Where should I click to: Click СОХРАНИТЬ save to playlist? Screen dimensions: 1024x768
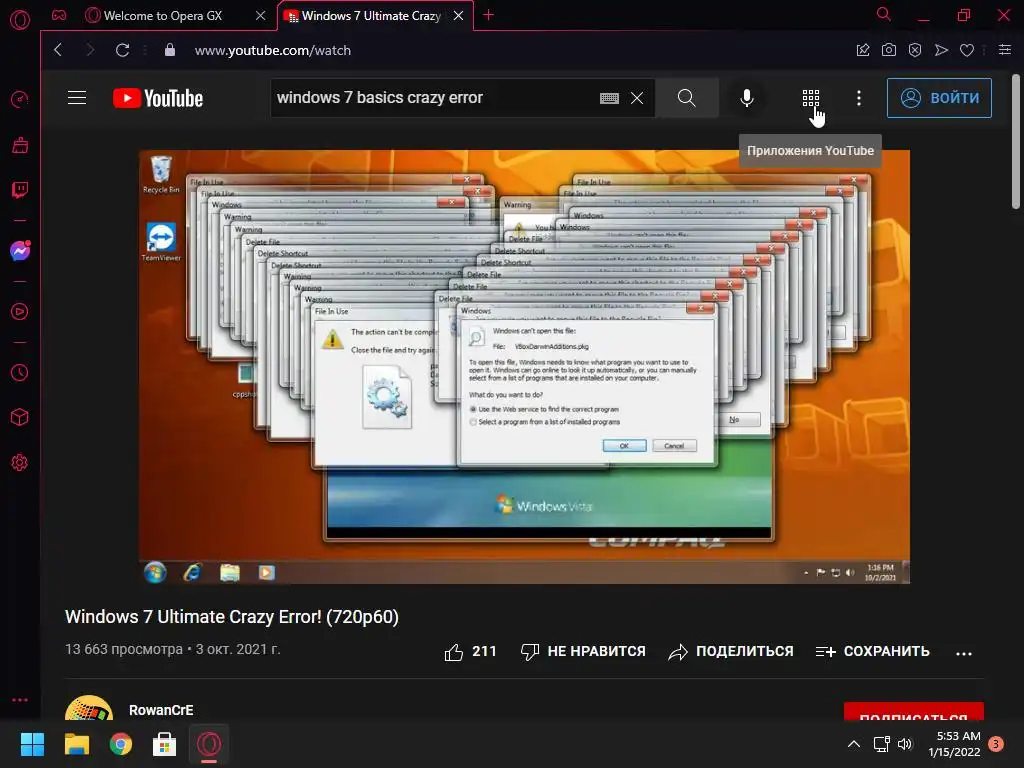click(x=872, y=651)
